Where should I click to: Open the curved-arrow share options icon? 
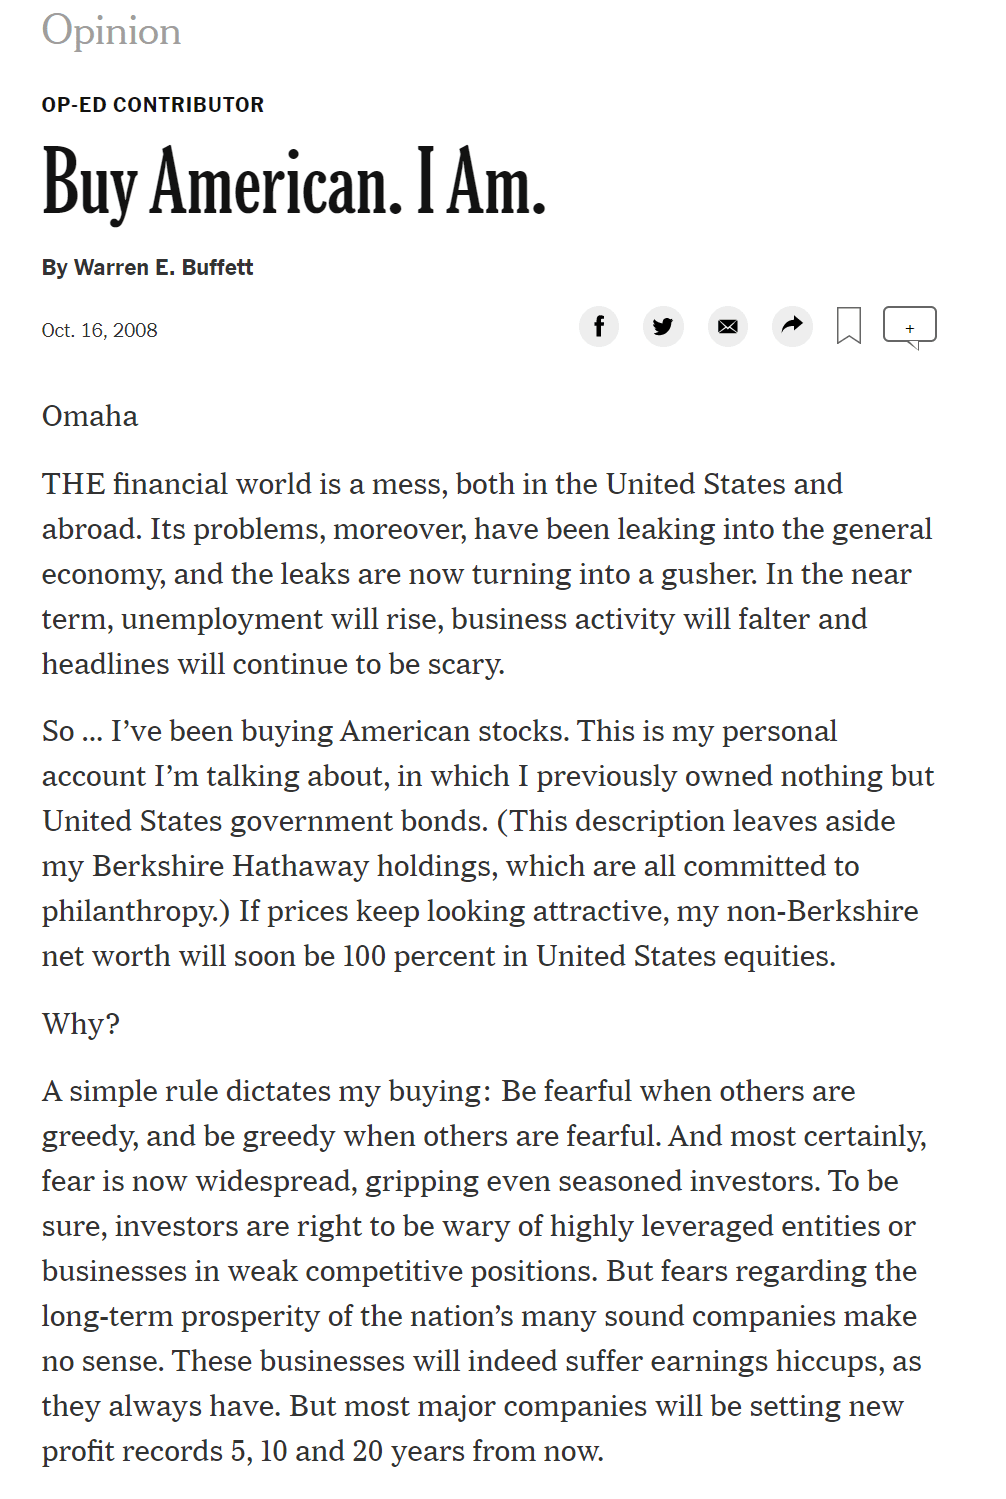coord(792,326)
